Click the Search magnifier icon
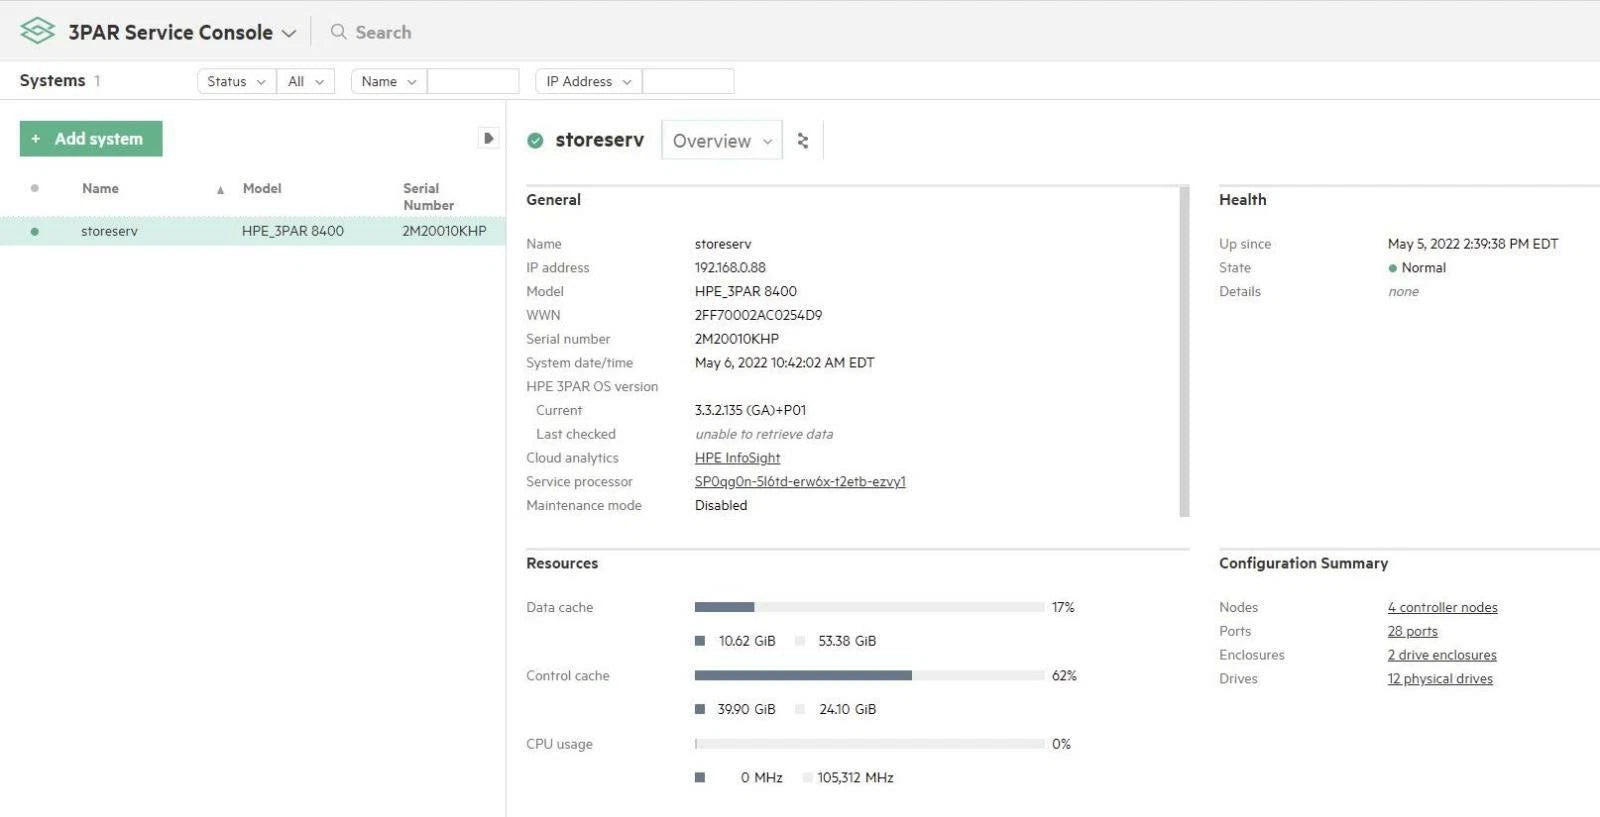Screen dimensions: 1600x817 [339, 32]
